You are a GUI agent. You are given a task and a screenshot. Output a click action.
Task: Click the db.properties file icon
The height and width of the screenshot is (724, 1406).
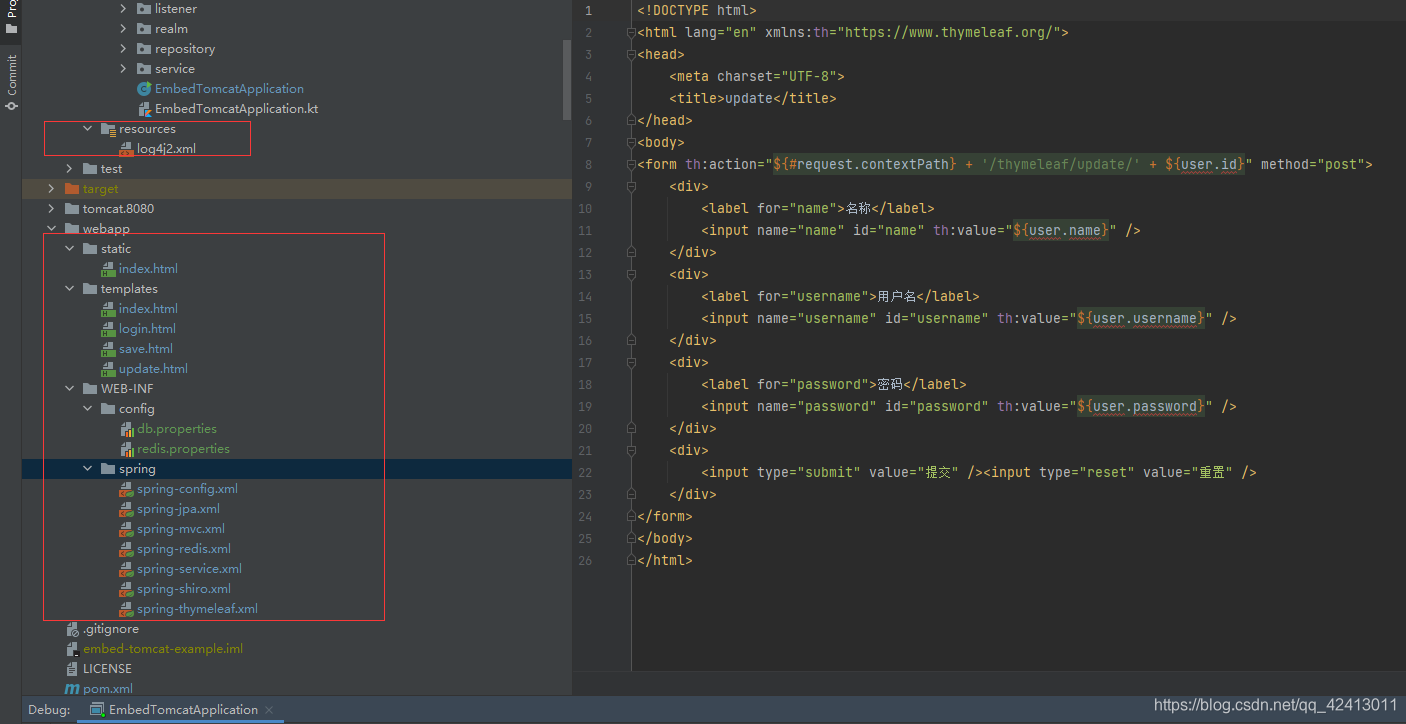point(126,429)
